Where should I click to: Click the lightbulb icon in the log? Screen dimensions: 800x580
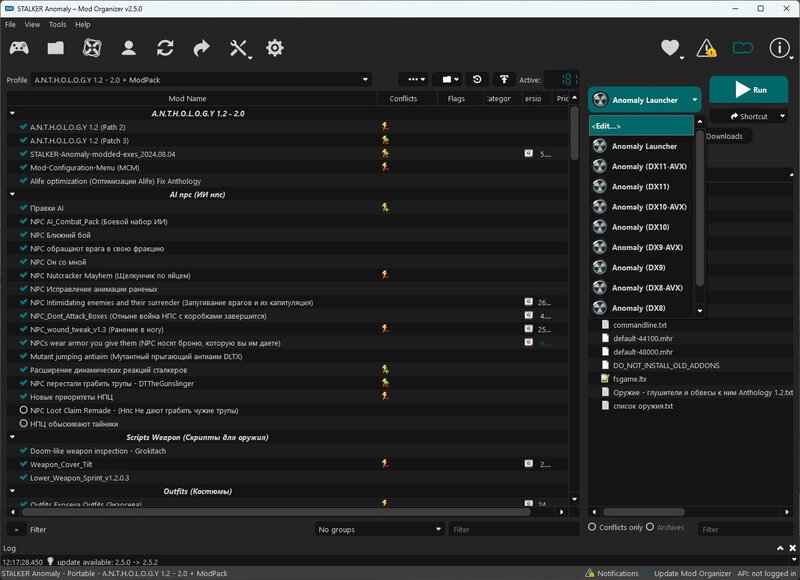click(x=51, y=561)
